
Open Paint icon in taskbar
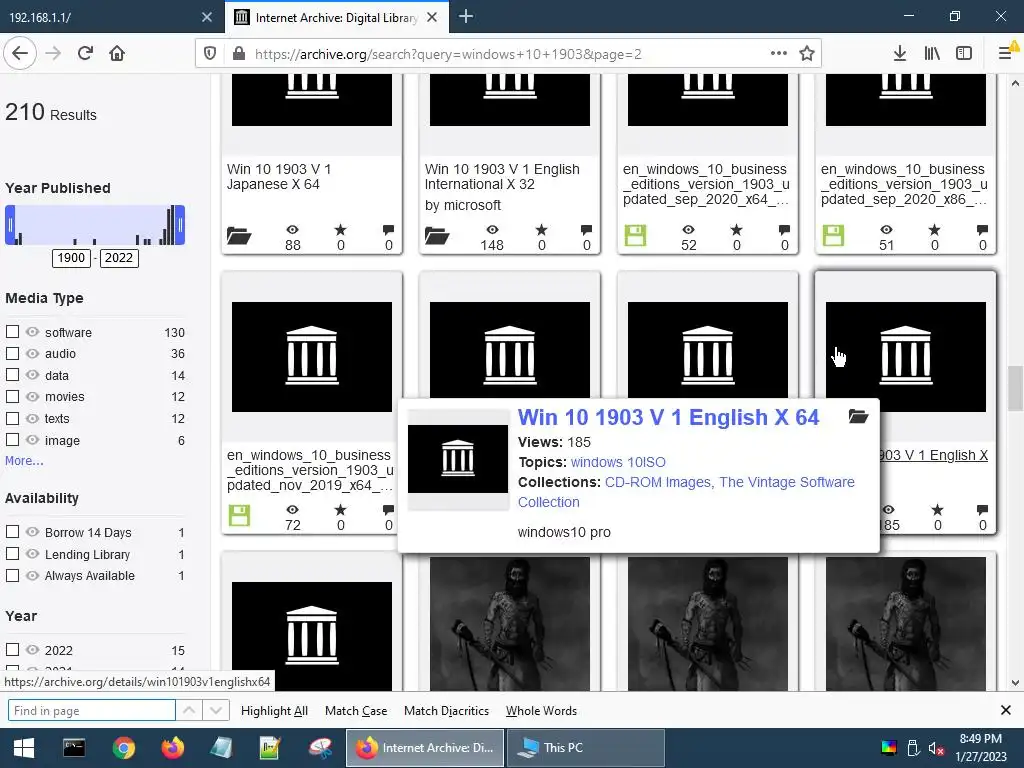click(x=320, y=748)
